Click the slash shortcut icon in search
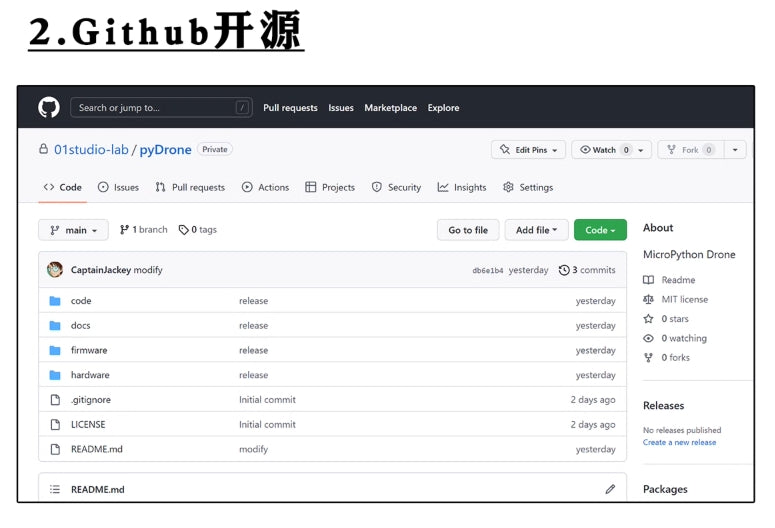Image resolution: width=775 pixels, height=528 pixels. (242, 107)
